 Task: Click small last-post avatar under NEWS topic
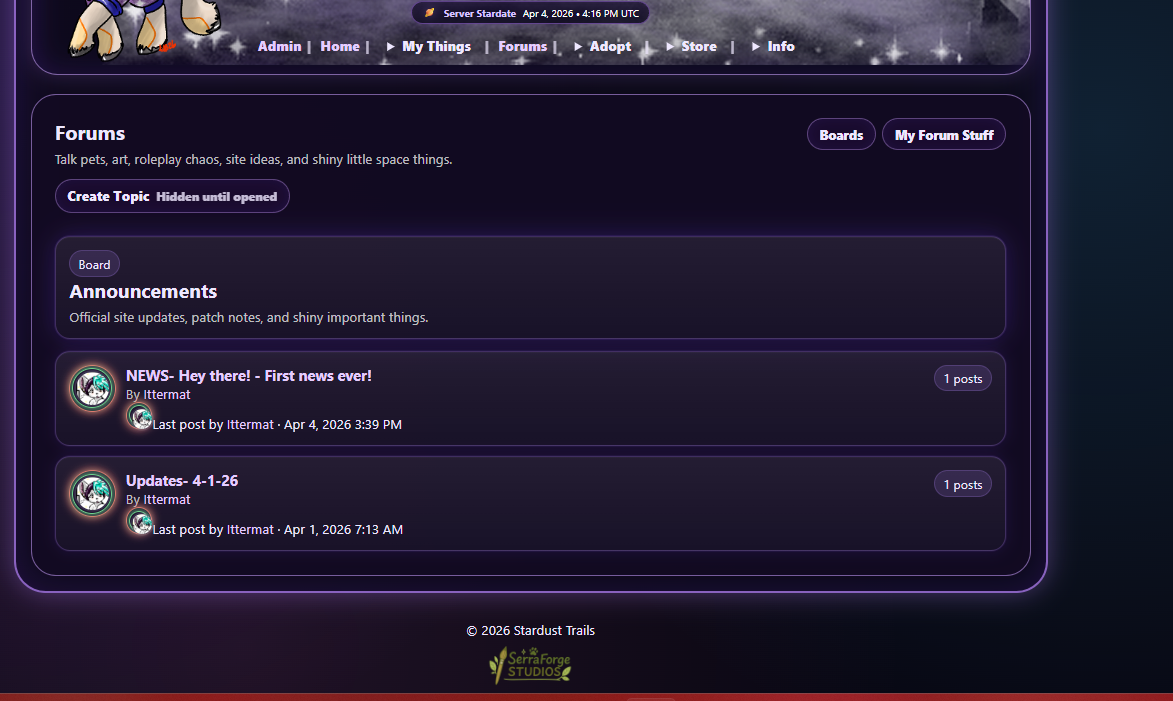[x=139, y=417]
